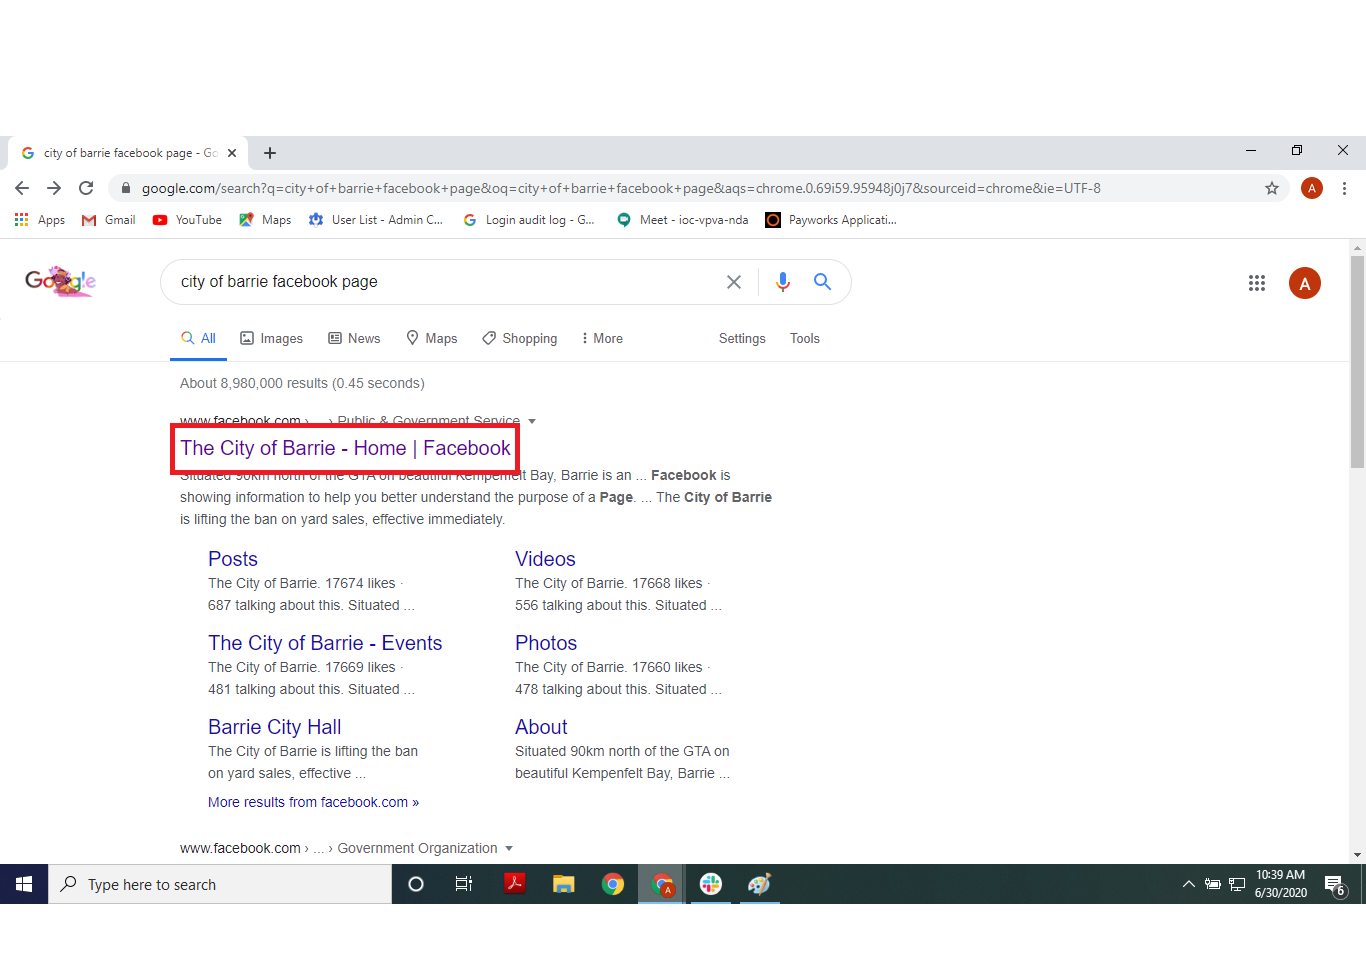
Task: Open the Posts sitelink
Action: coord(233,559)
